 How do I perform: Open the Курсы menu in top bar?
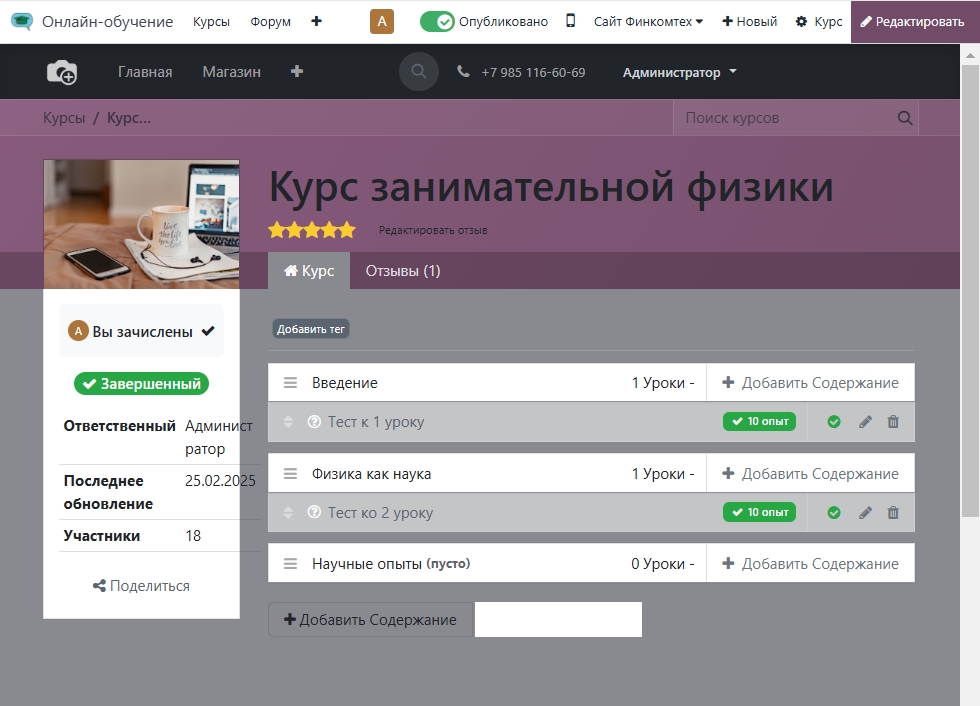(x=211, y=21)
